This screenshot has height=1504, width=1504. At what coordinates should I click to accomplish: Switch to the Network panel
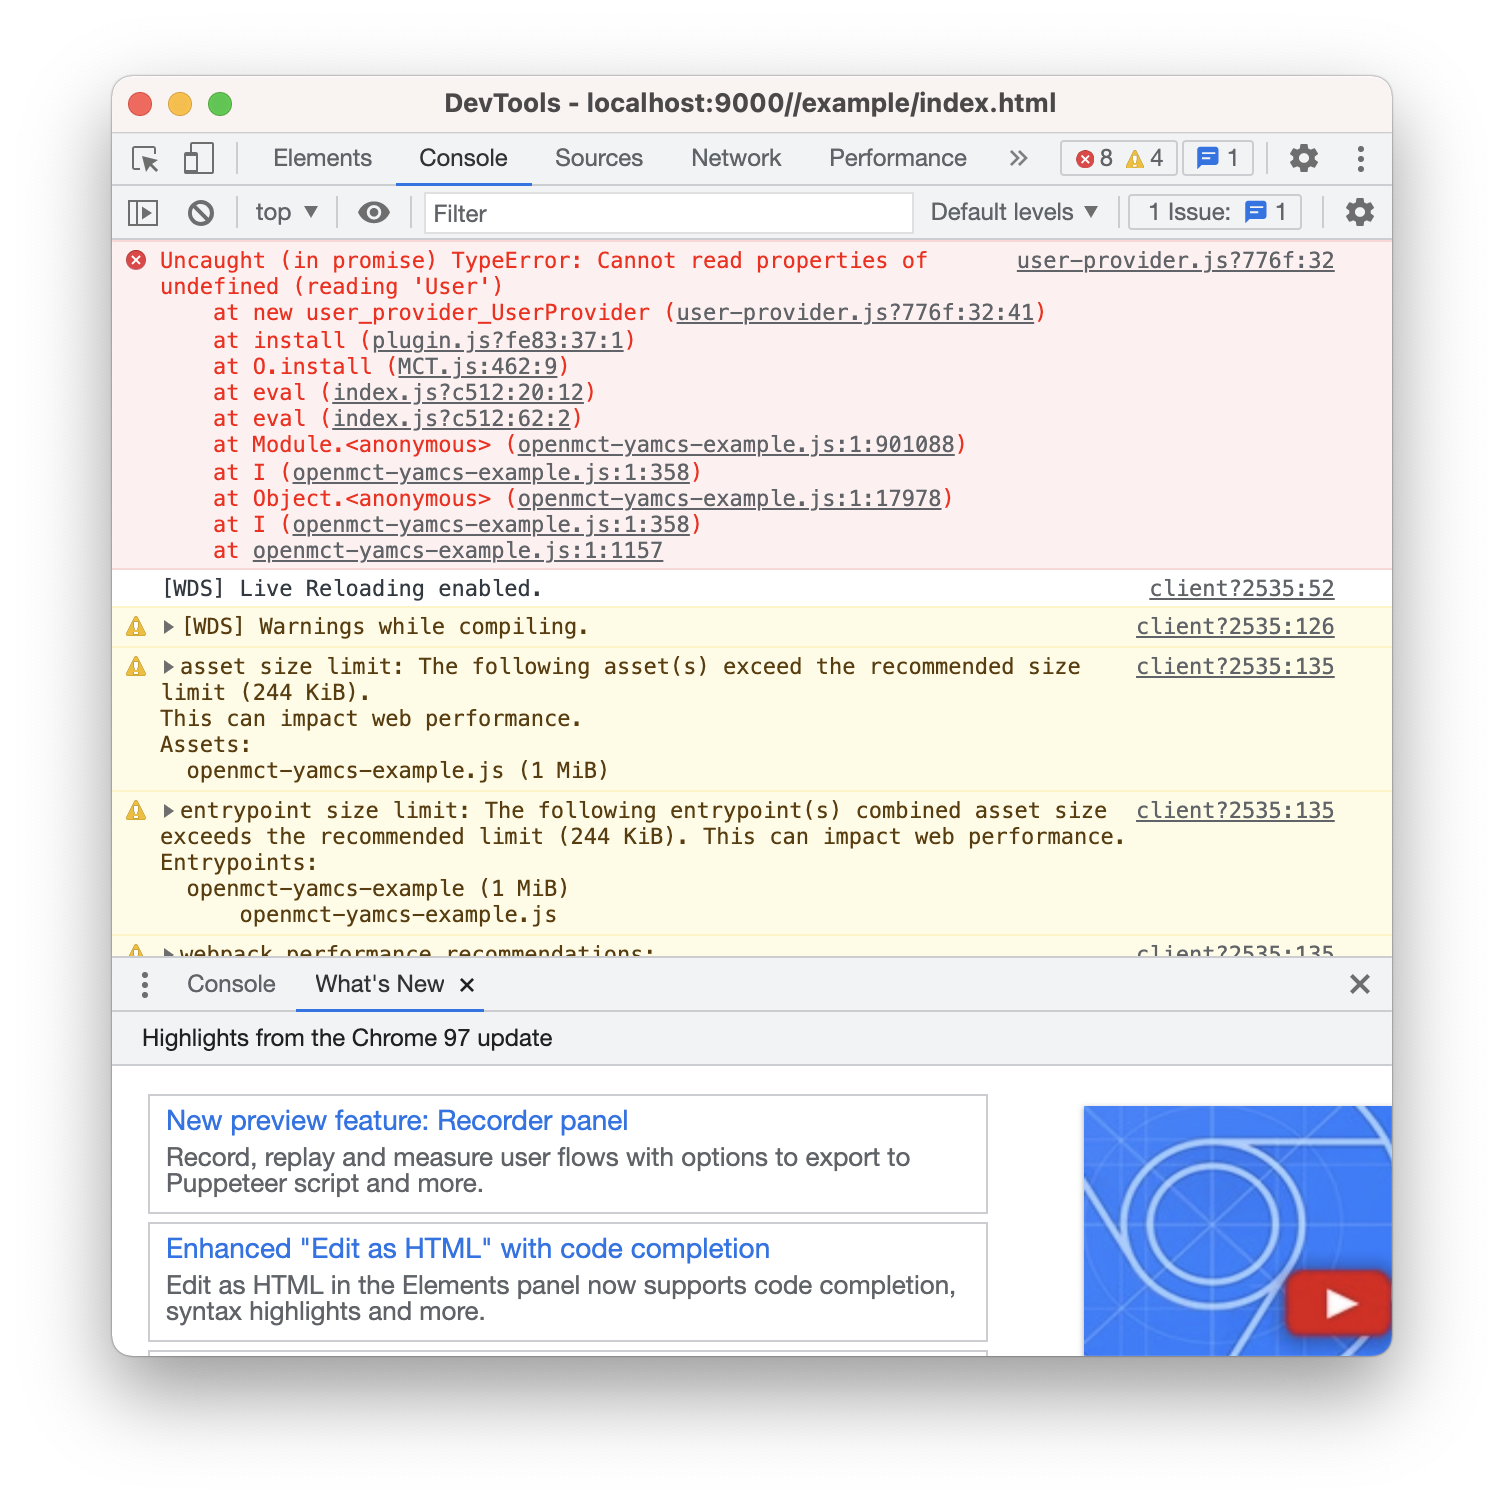[735, 158]
